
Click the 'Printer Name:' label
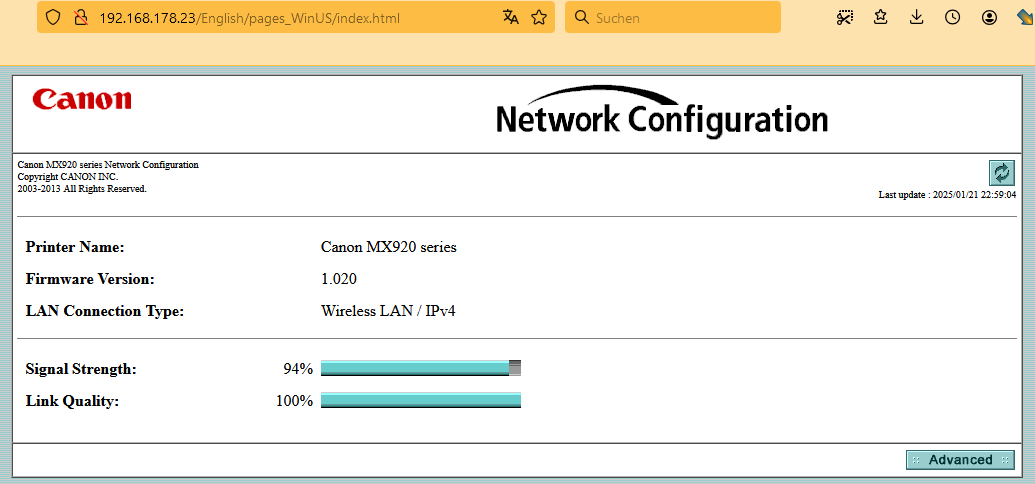[75, 248]
